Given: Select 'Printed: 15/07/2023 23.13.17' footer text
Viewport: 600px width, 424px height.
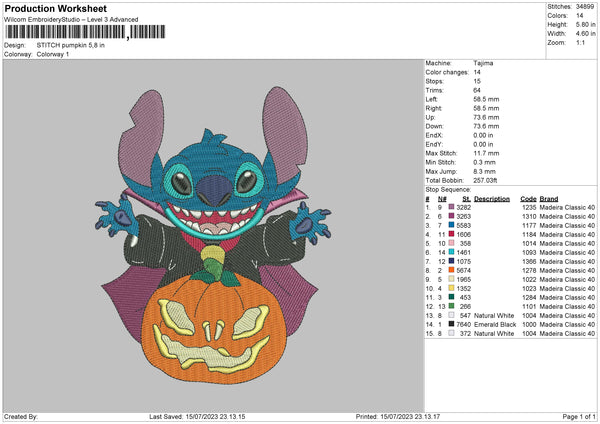Looking at the screenshot, I should coord(398,417).
